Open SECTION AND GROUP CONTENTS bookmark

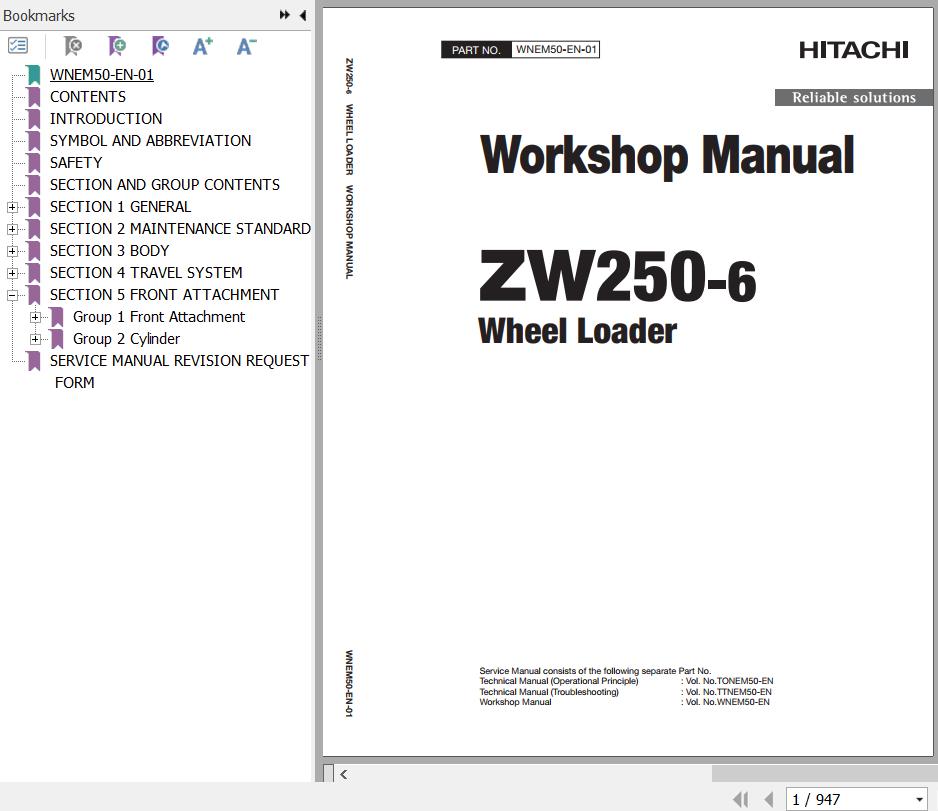click(x=165, y=185)
